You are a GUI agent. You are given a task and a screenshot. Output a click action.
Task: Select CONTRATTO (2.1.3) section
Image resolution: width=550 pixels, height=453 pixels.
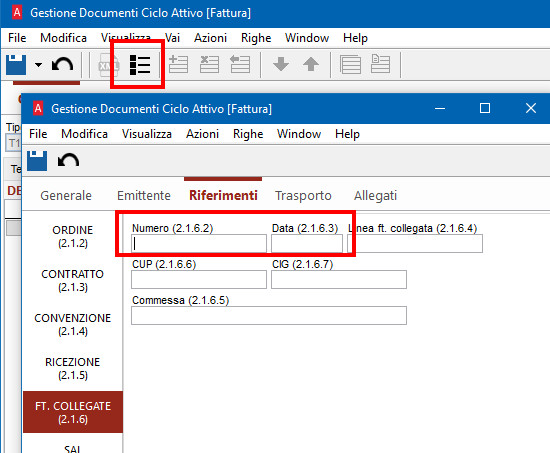(73, 280)
